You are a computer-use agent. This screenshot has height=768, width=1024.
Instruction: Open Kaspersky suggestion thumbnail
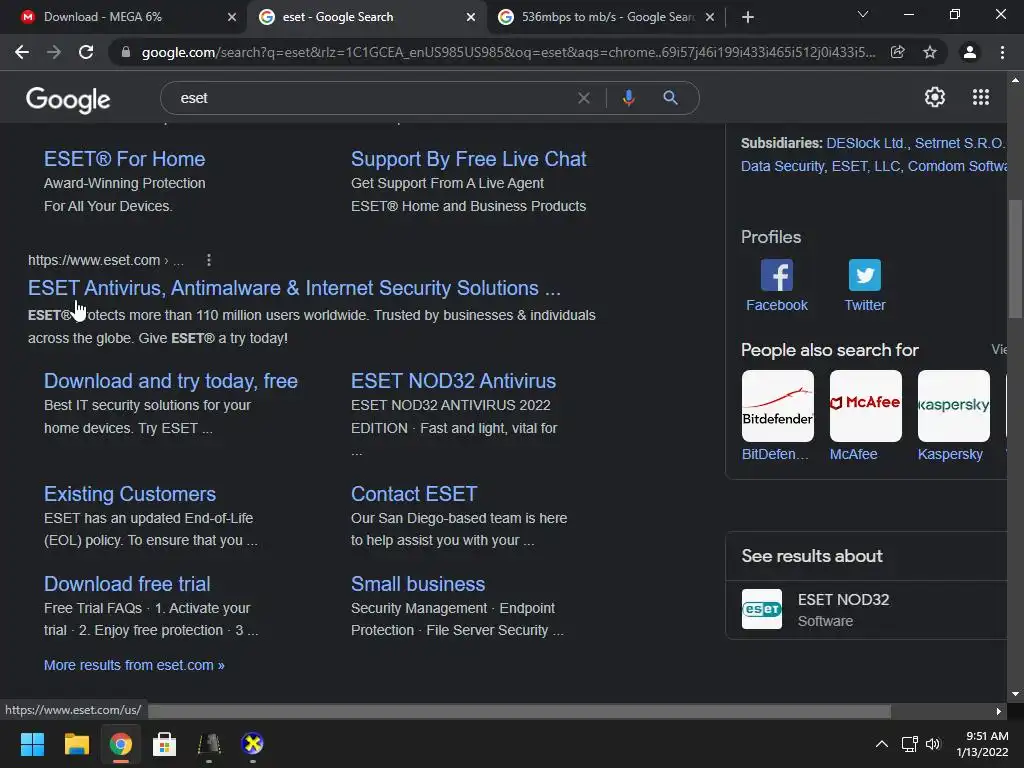click(x=953, y=406)
